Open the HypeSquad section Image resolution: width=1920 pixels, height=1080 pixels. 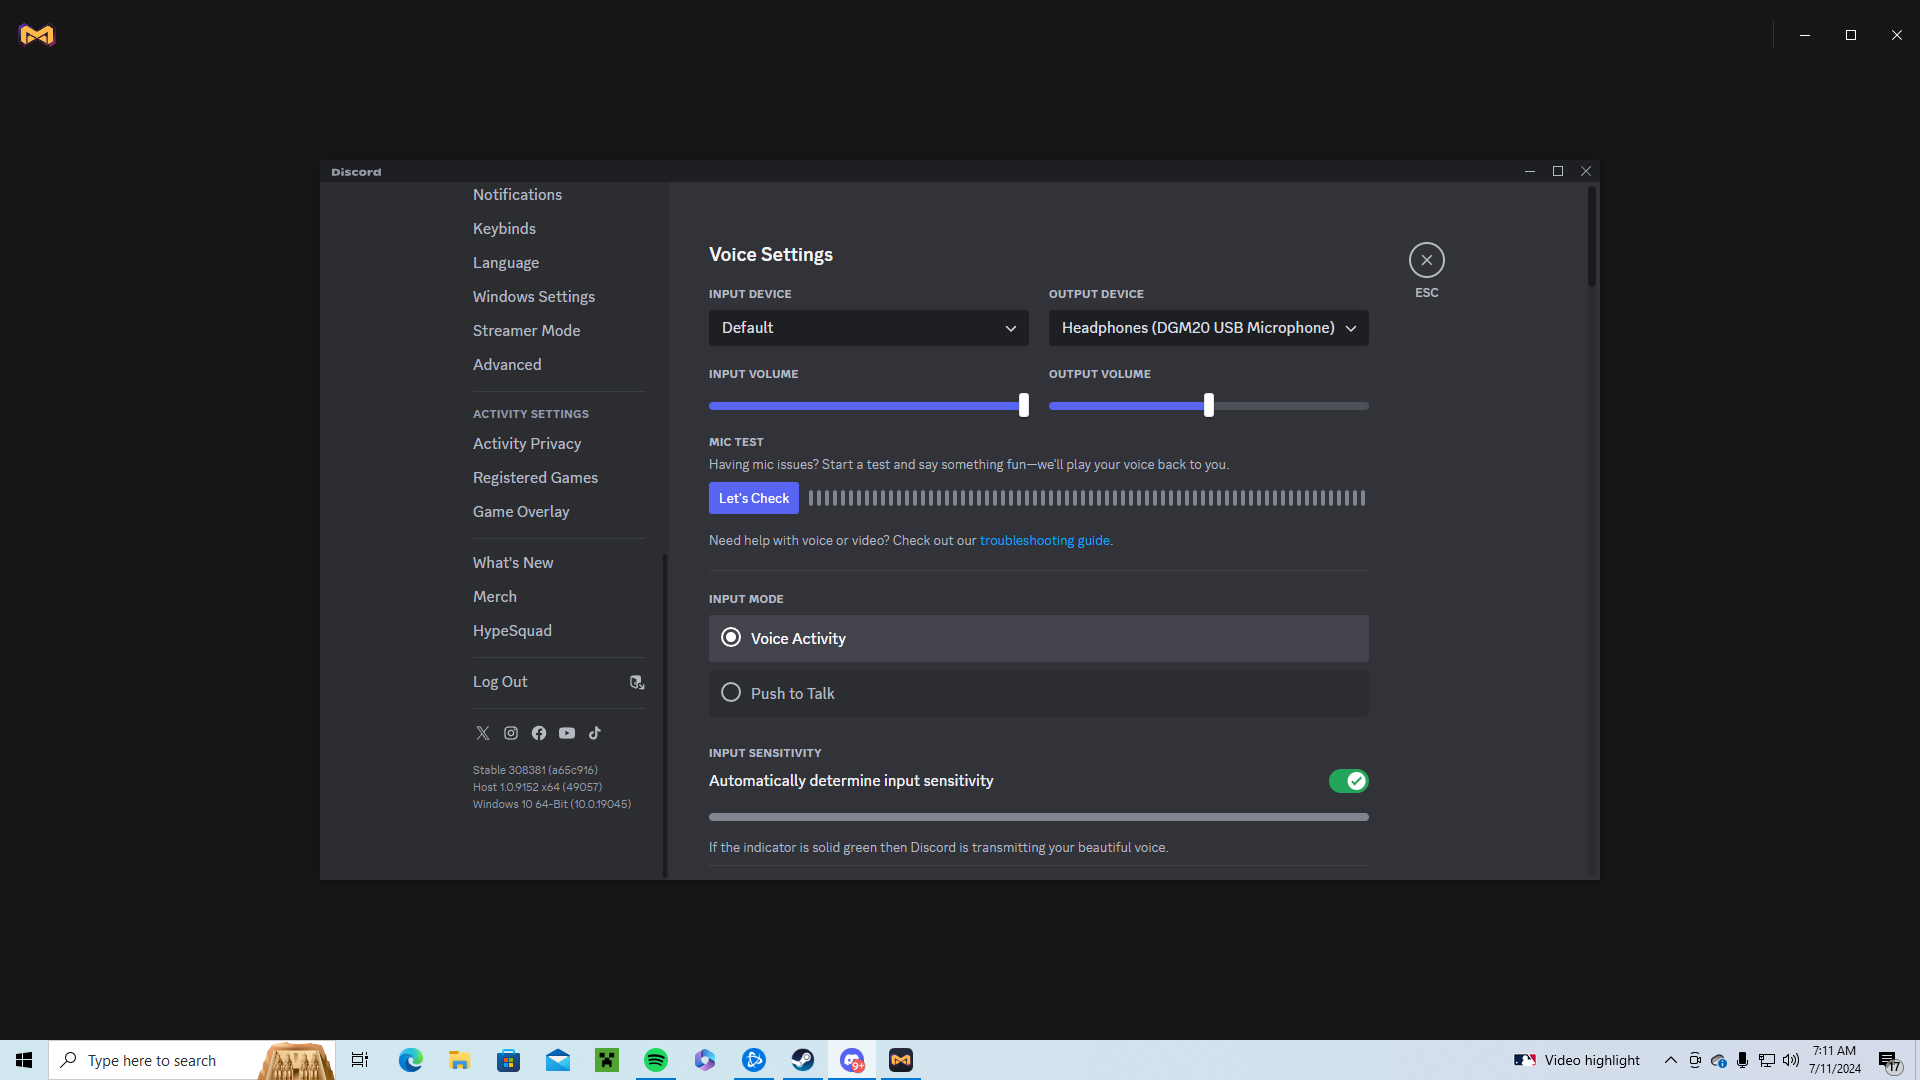512,631
